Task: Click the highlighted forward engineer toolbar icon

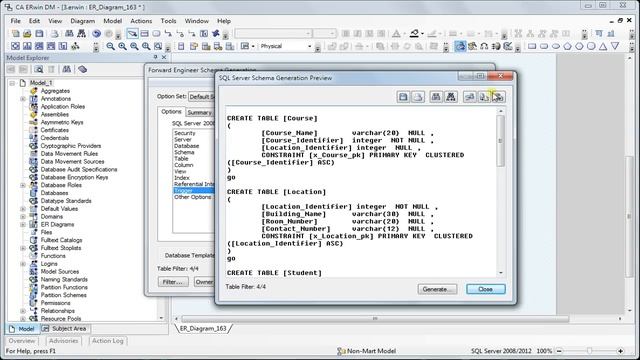Action: click(x=460, y=46)
